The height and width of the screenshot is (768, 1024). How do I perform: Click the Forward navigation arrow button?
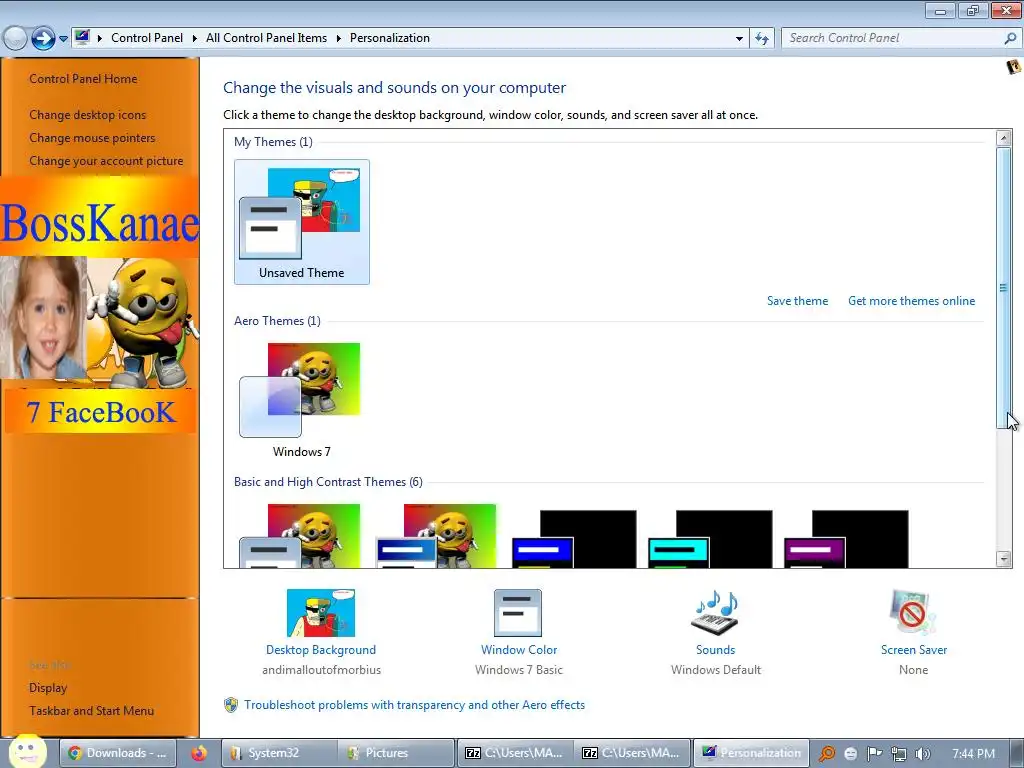point(43,39)
